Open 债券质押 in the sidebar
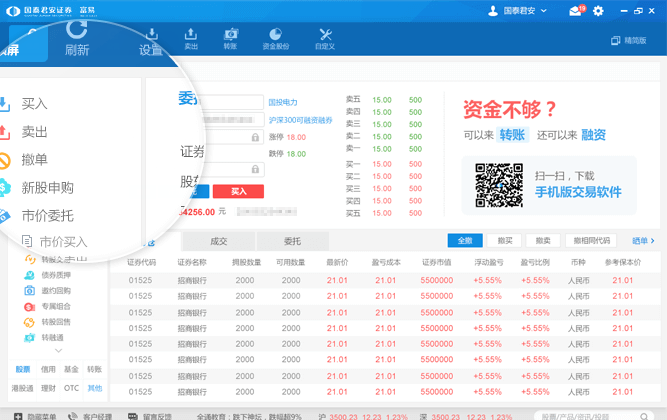Screen dimensions: 667x420 [x=47, y=275]
